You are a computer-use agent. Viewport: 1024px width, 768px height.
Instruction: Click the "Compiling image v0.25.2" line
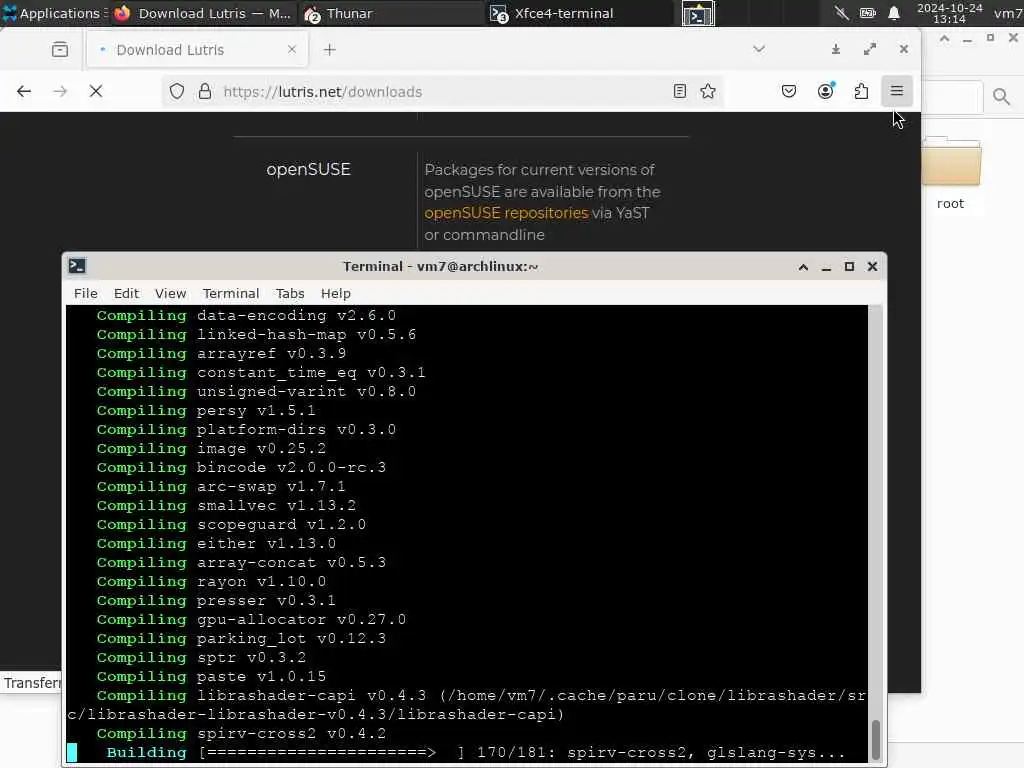[x=212, y=449]
